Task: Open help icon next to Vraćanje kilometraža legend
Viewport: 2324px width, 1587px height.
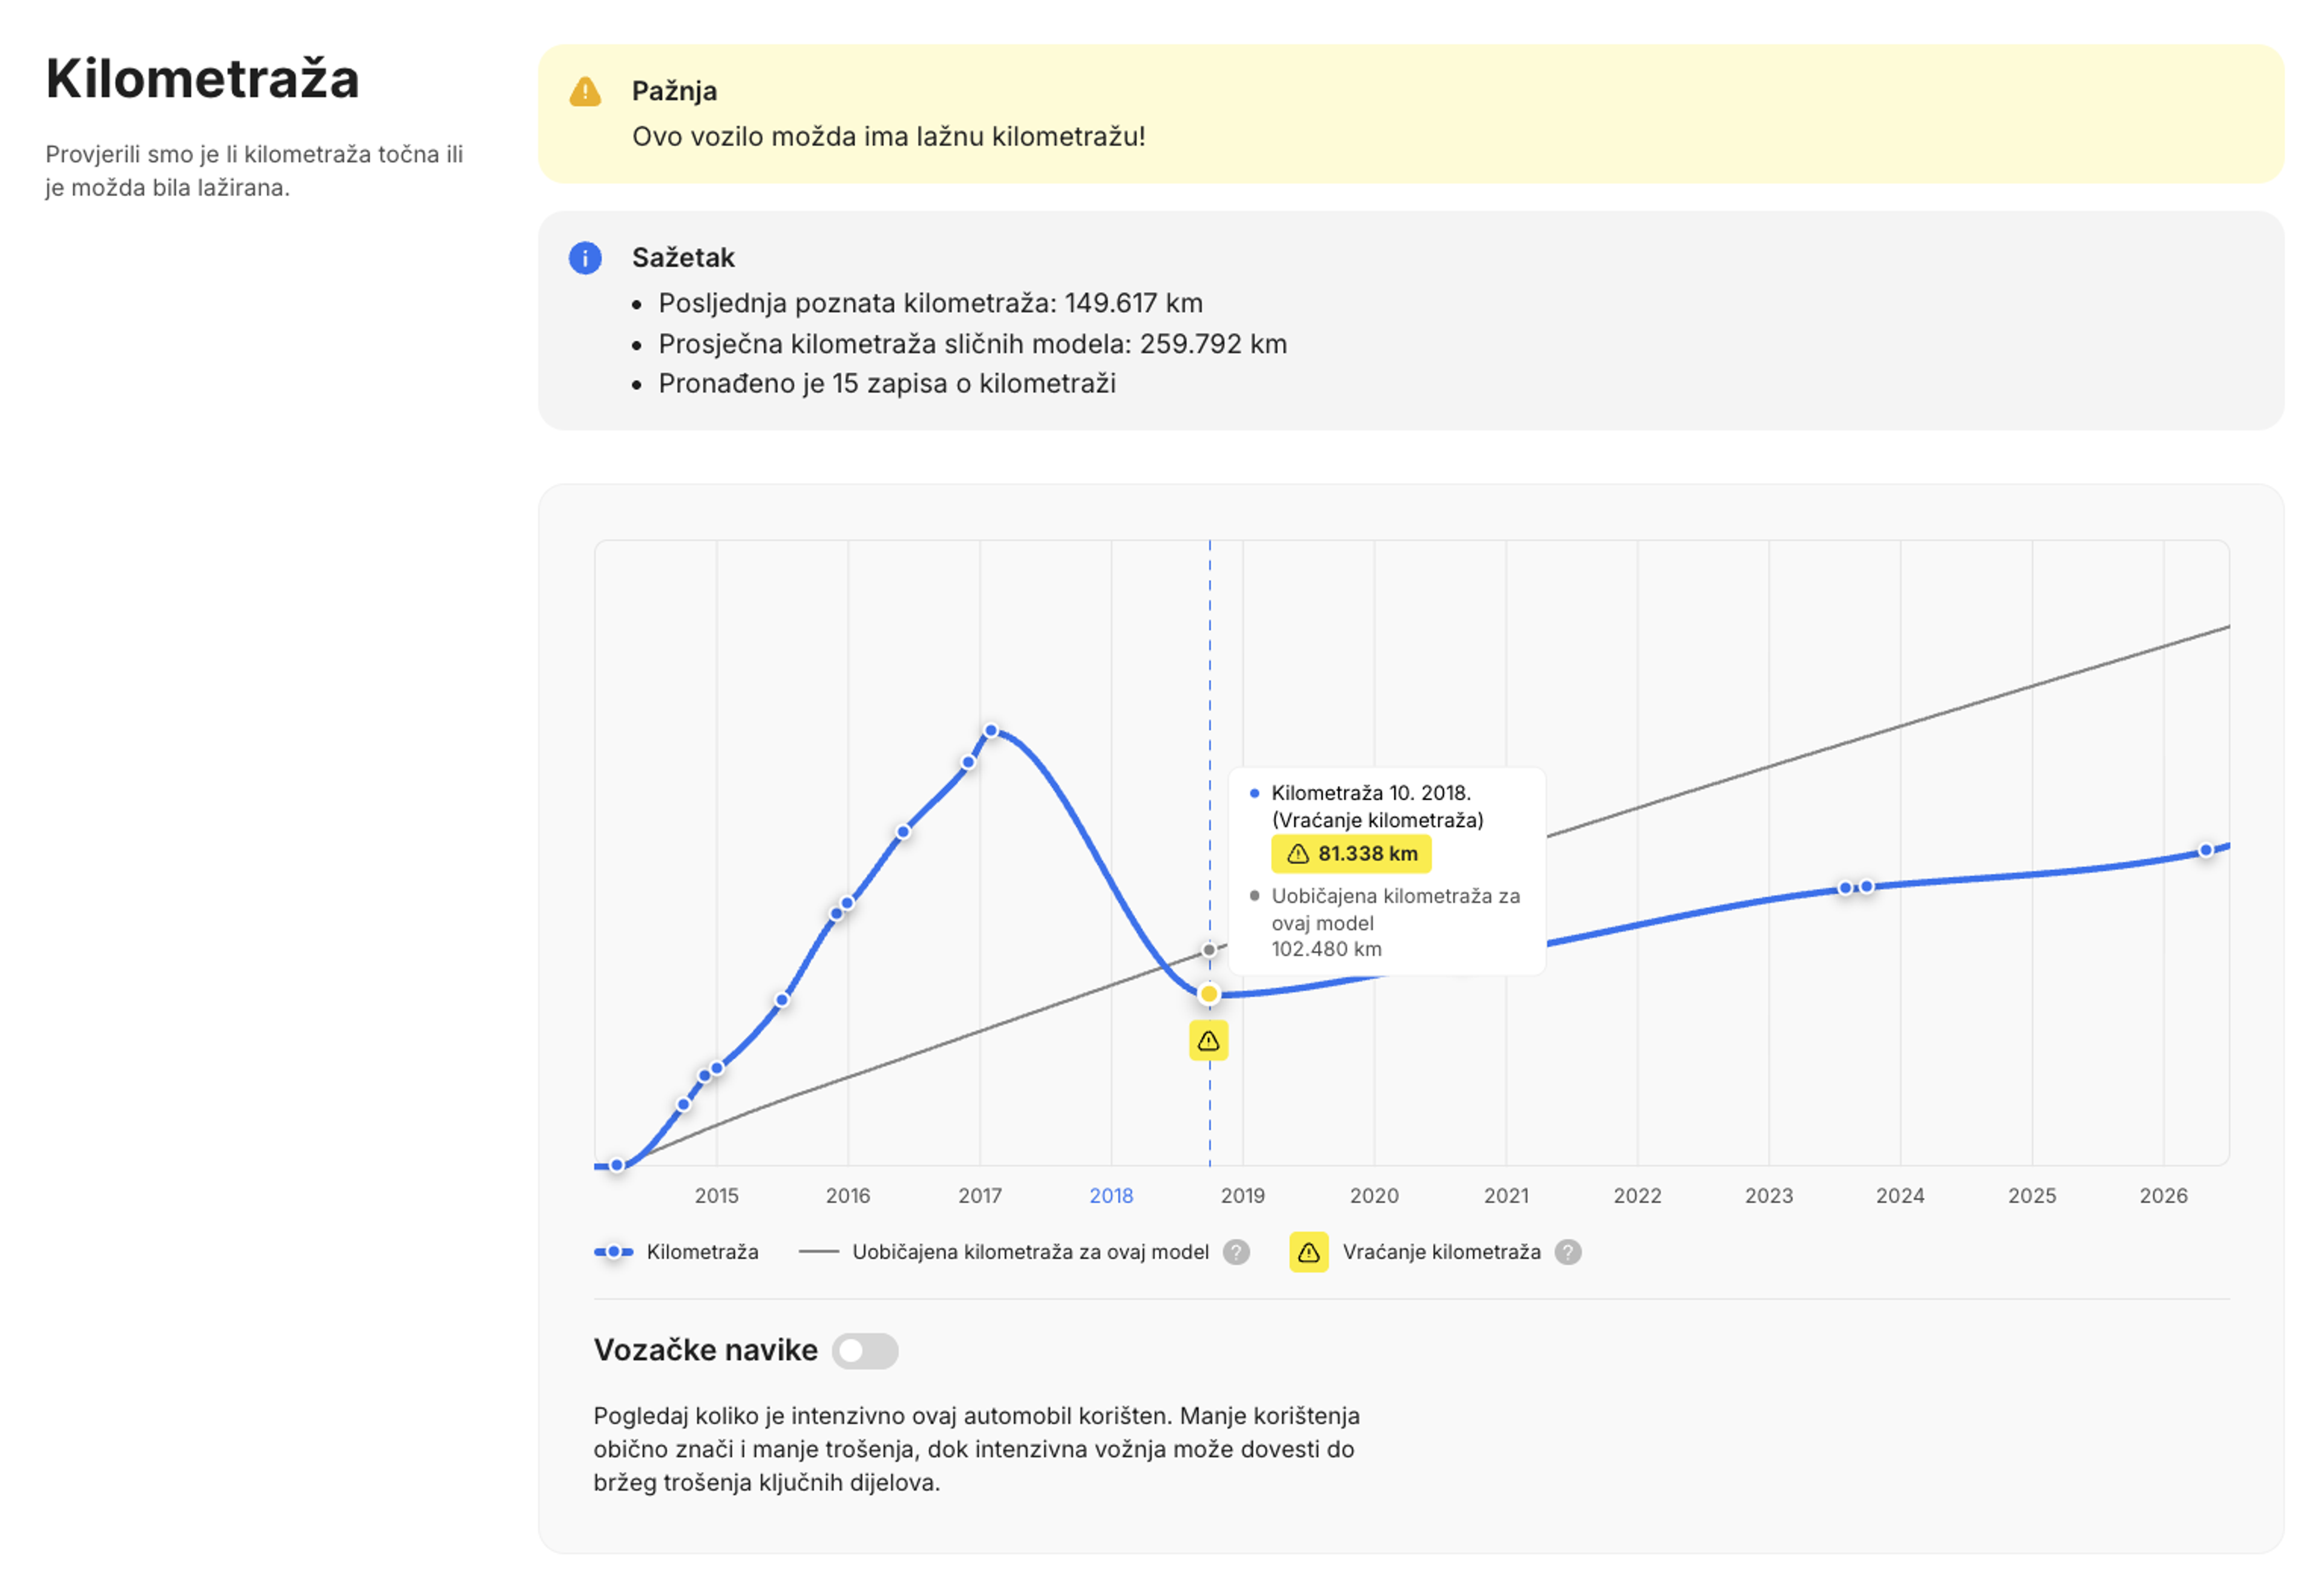Action: [1568, 1252]
